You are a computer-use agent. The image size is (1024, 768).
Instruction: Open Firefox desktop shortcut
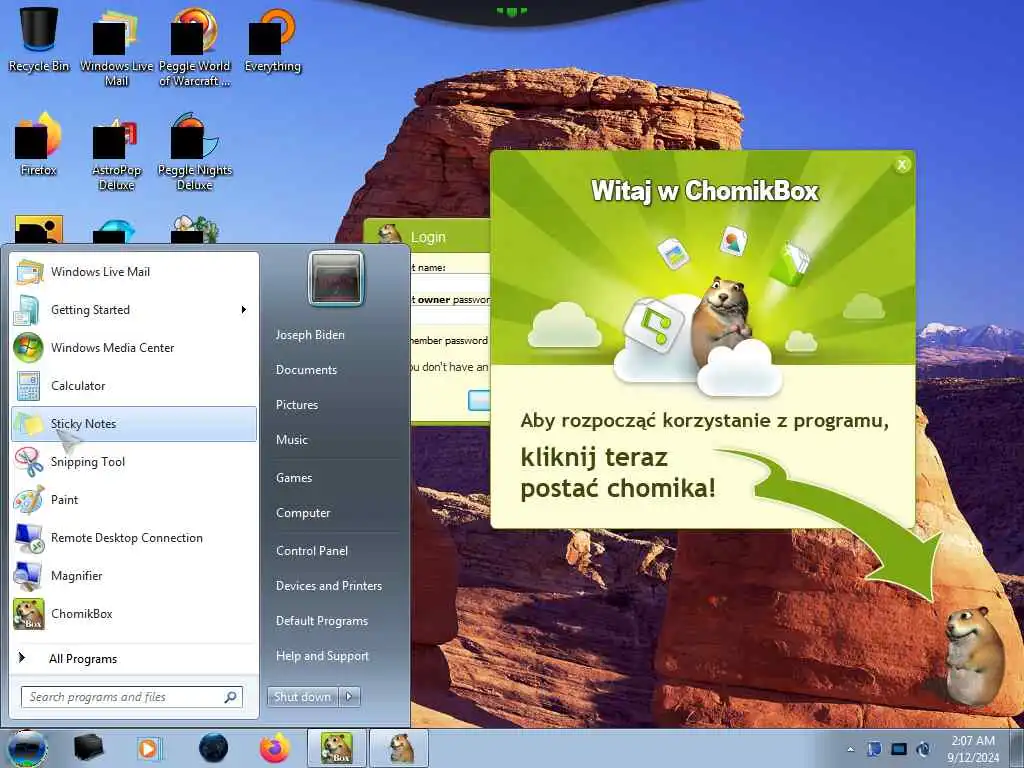coord(39,145)
